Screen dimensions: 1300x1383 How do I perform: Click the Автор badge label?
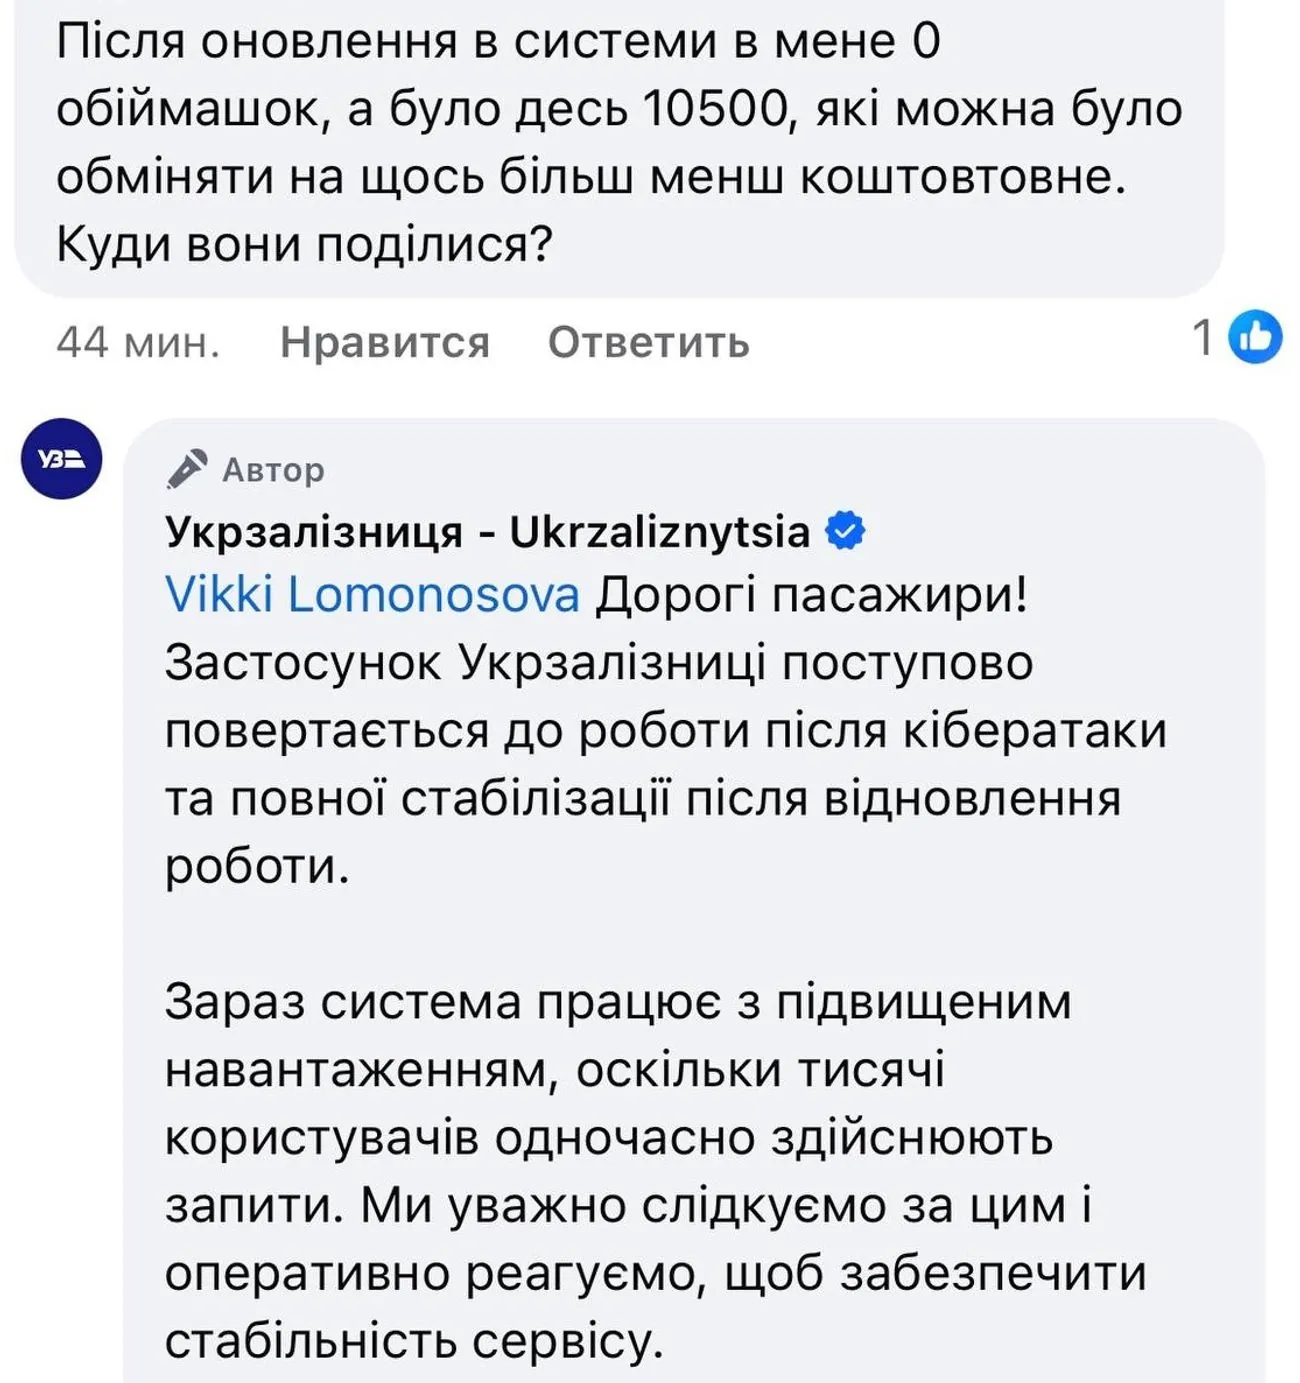point(273,469)
